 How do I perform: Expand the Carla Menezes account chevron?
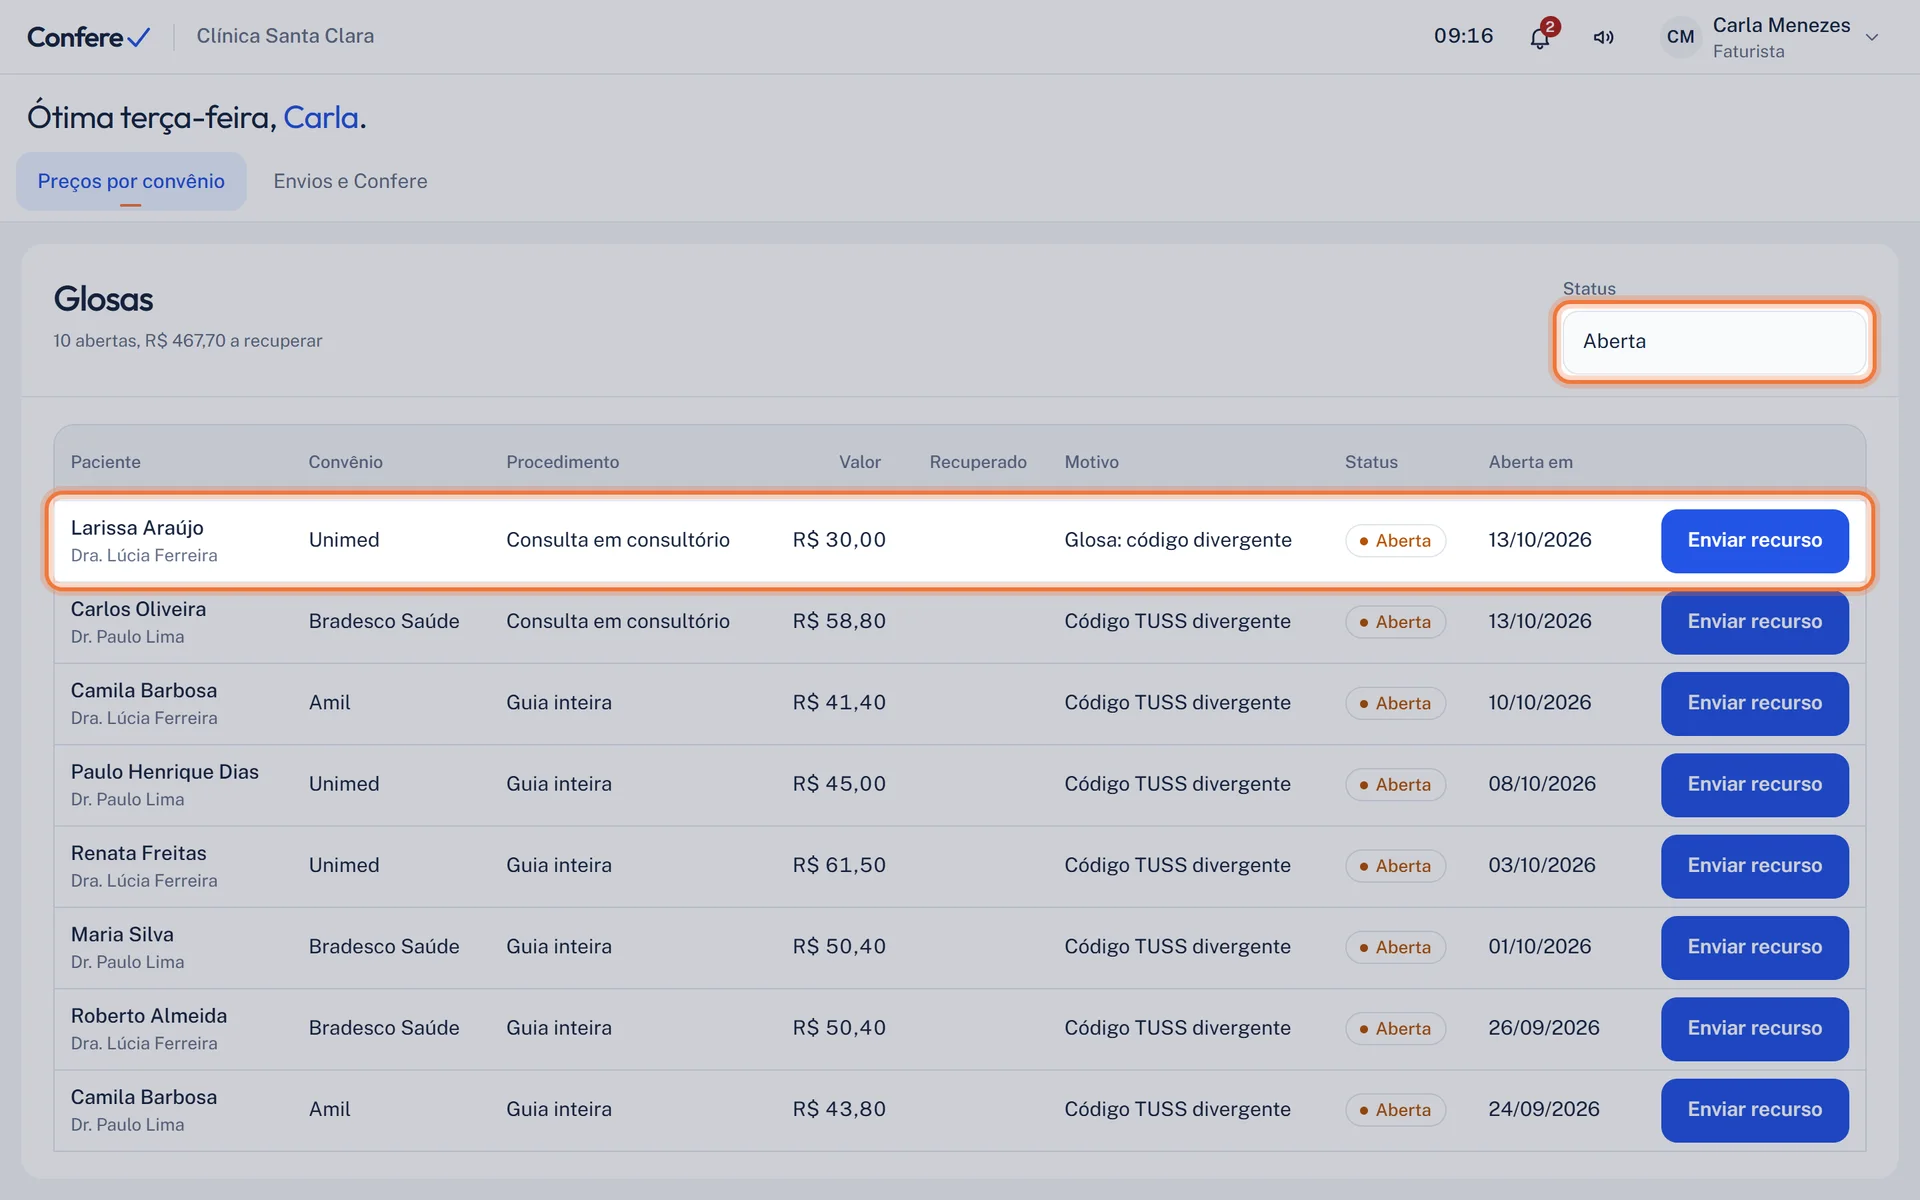1872,37
